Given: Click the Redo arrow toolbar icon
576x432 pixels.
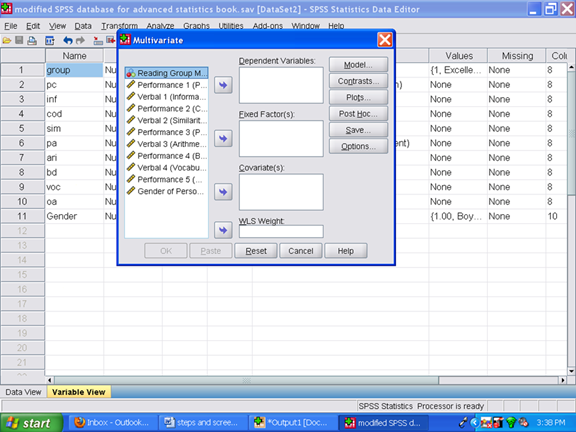Looking at the screenshot, I should (x=80, y=40).
